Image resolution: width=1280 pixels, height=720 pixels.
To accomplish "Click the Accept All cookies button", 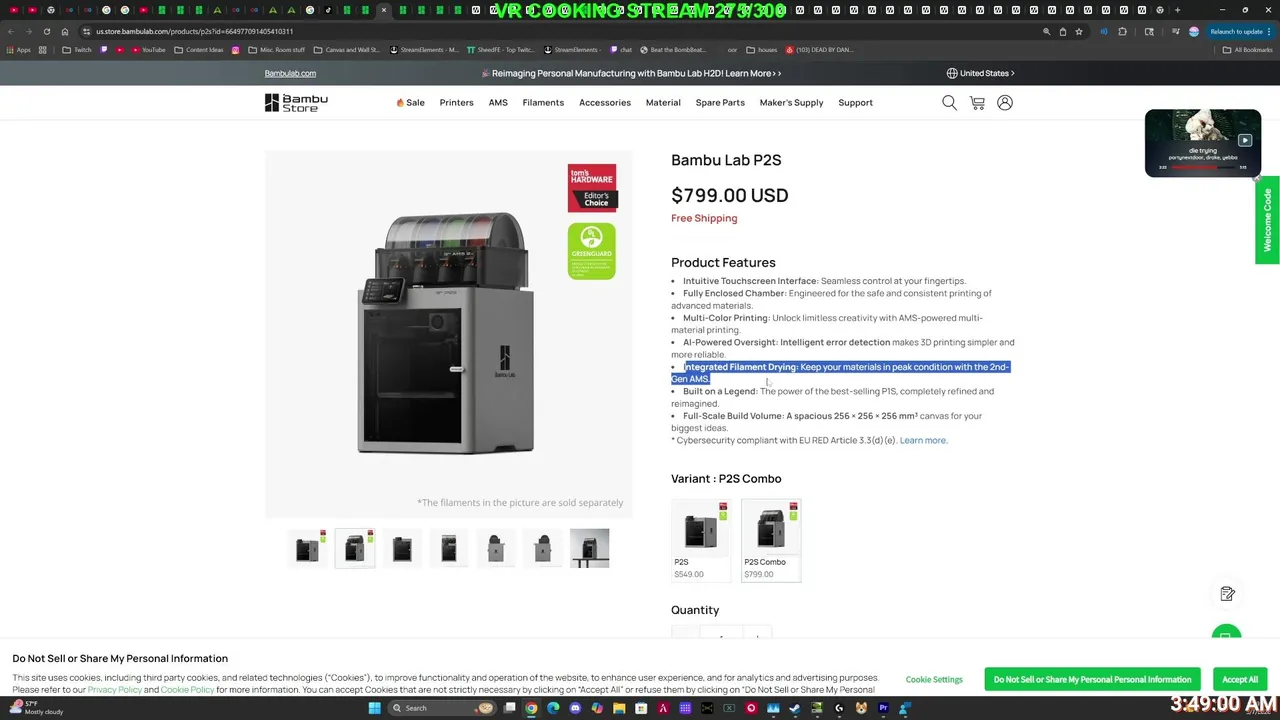I will pyautogui.click(x=1240, y=679).
